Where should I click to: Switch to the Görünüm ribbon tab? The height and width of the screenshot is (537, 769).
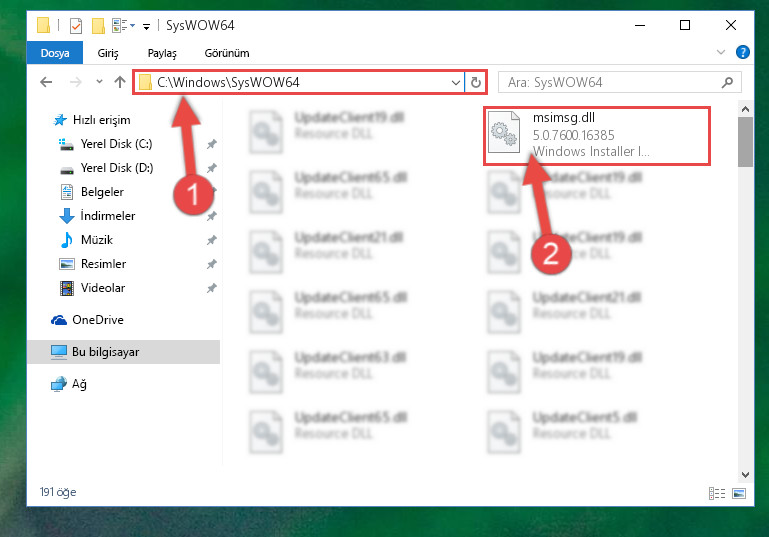tap(227, 53)
